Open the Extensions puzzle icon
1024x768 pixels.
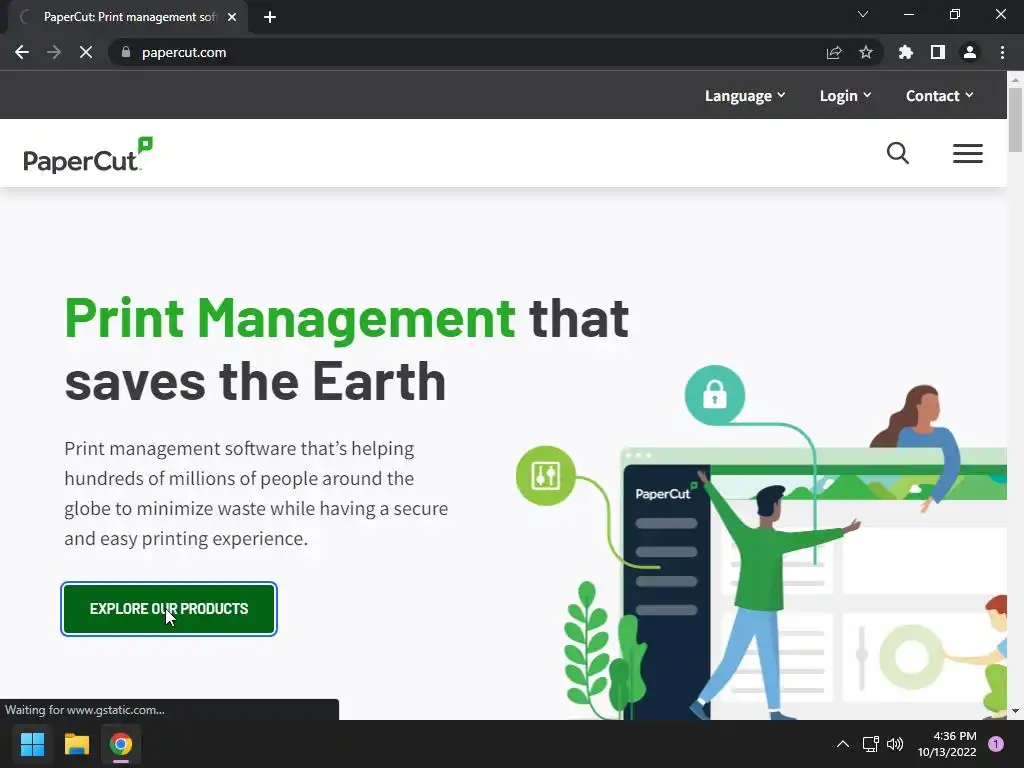[x=905, y=52]
